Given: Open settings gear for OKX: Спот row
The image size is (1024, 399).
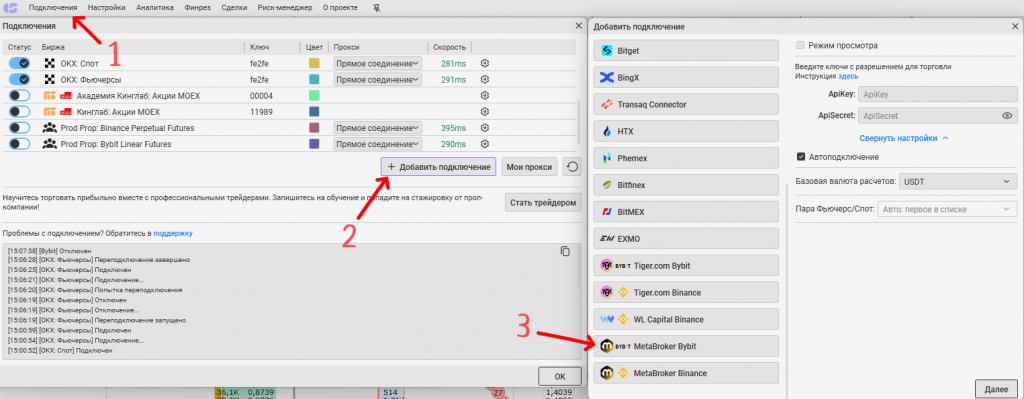Looking at the screenshot, I should [x=485, y=63].
